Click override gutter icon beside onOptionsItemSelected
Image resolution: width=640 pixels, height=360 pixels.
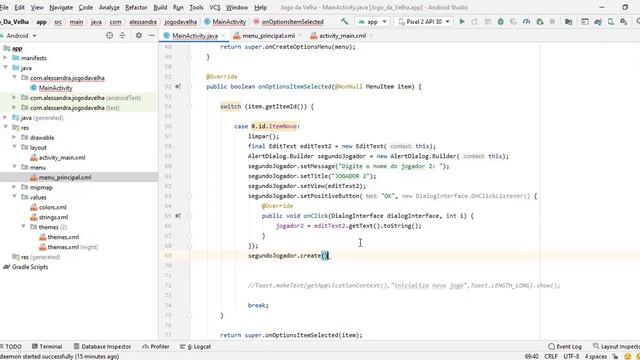178,87
